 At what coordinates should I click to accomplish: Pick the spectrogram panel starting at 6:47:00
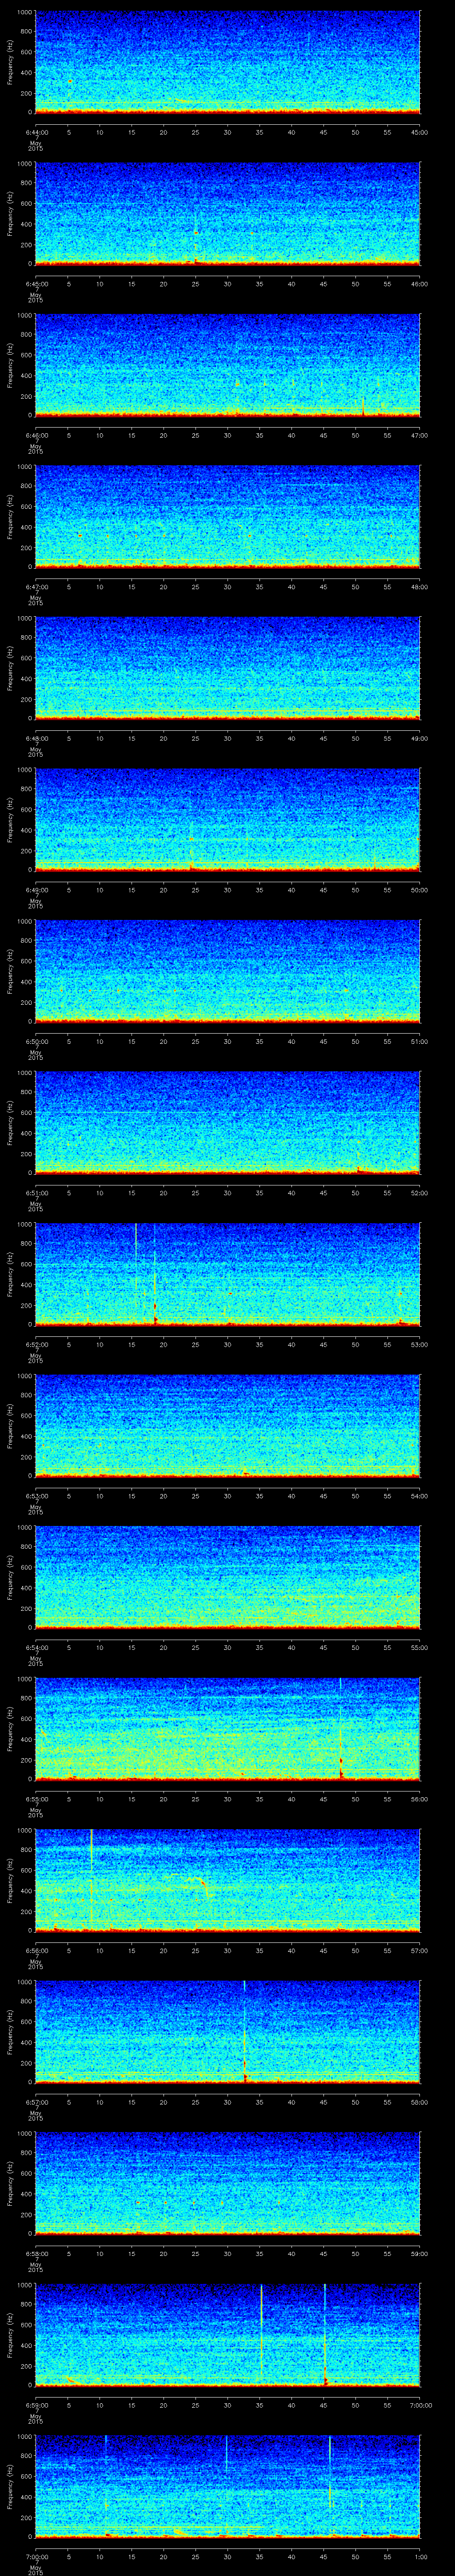(227, 516)
